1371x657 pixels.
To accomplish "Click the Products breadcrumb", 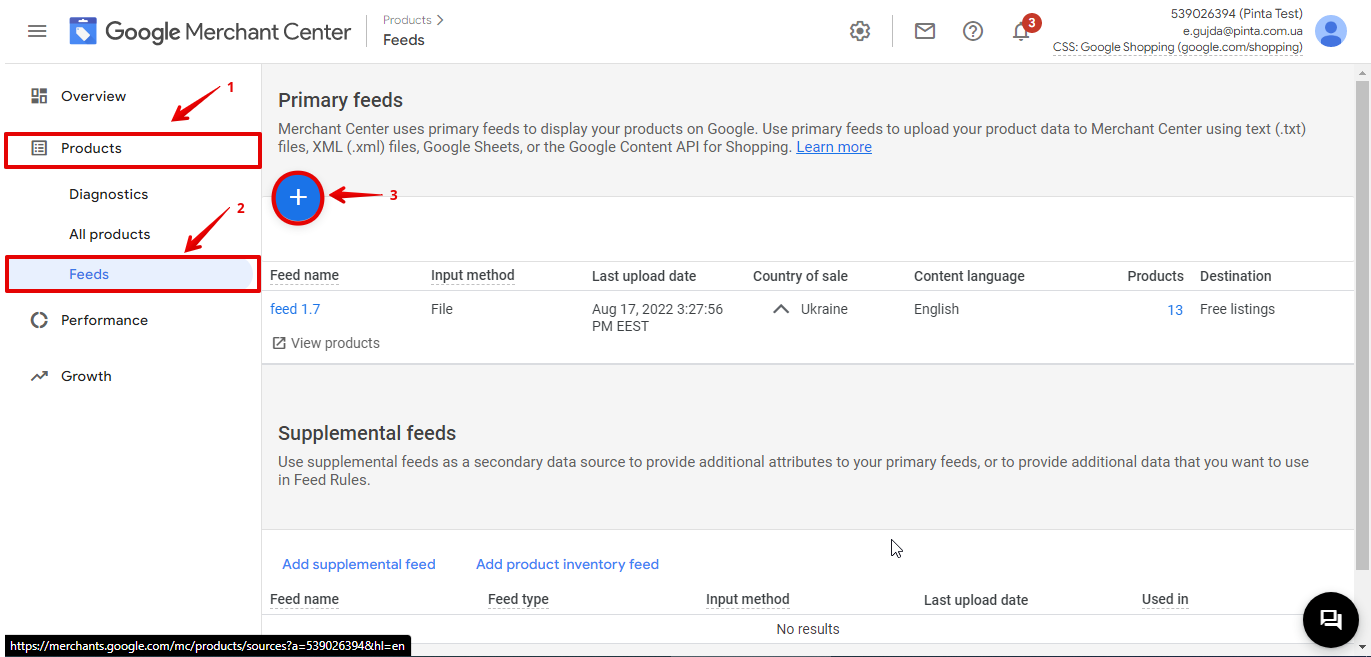I will [407, 20].
